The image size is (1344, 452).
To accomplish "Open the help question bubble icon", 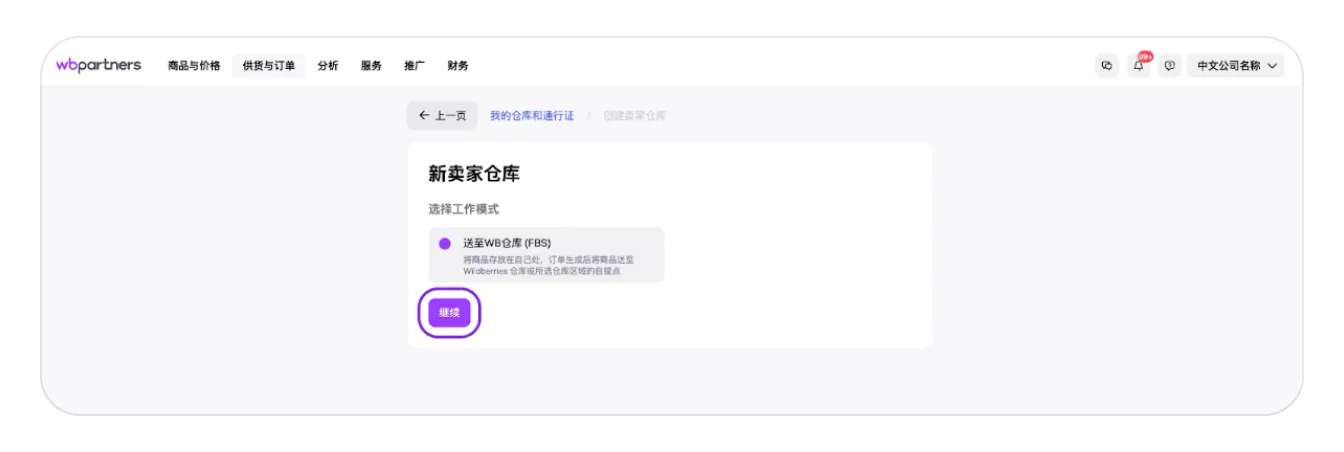I will coord(1169,66).
